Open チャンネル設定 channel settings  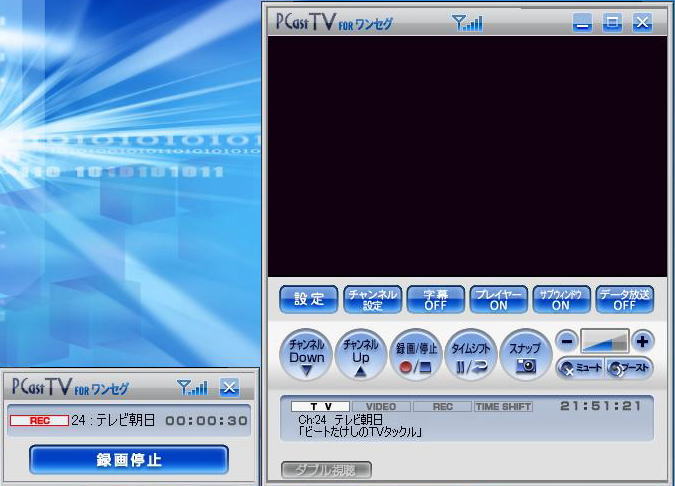[372, 299]
